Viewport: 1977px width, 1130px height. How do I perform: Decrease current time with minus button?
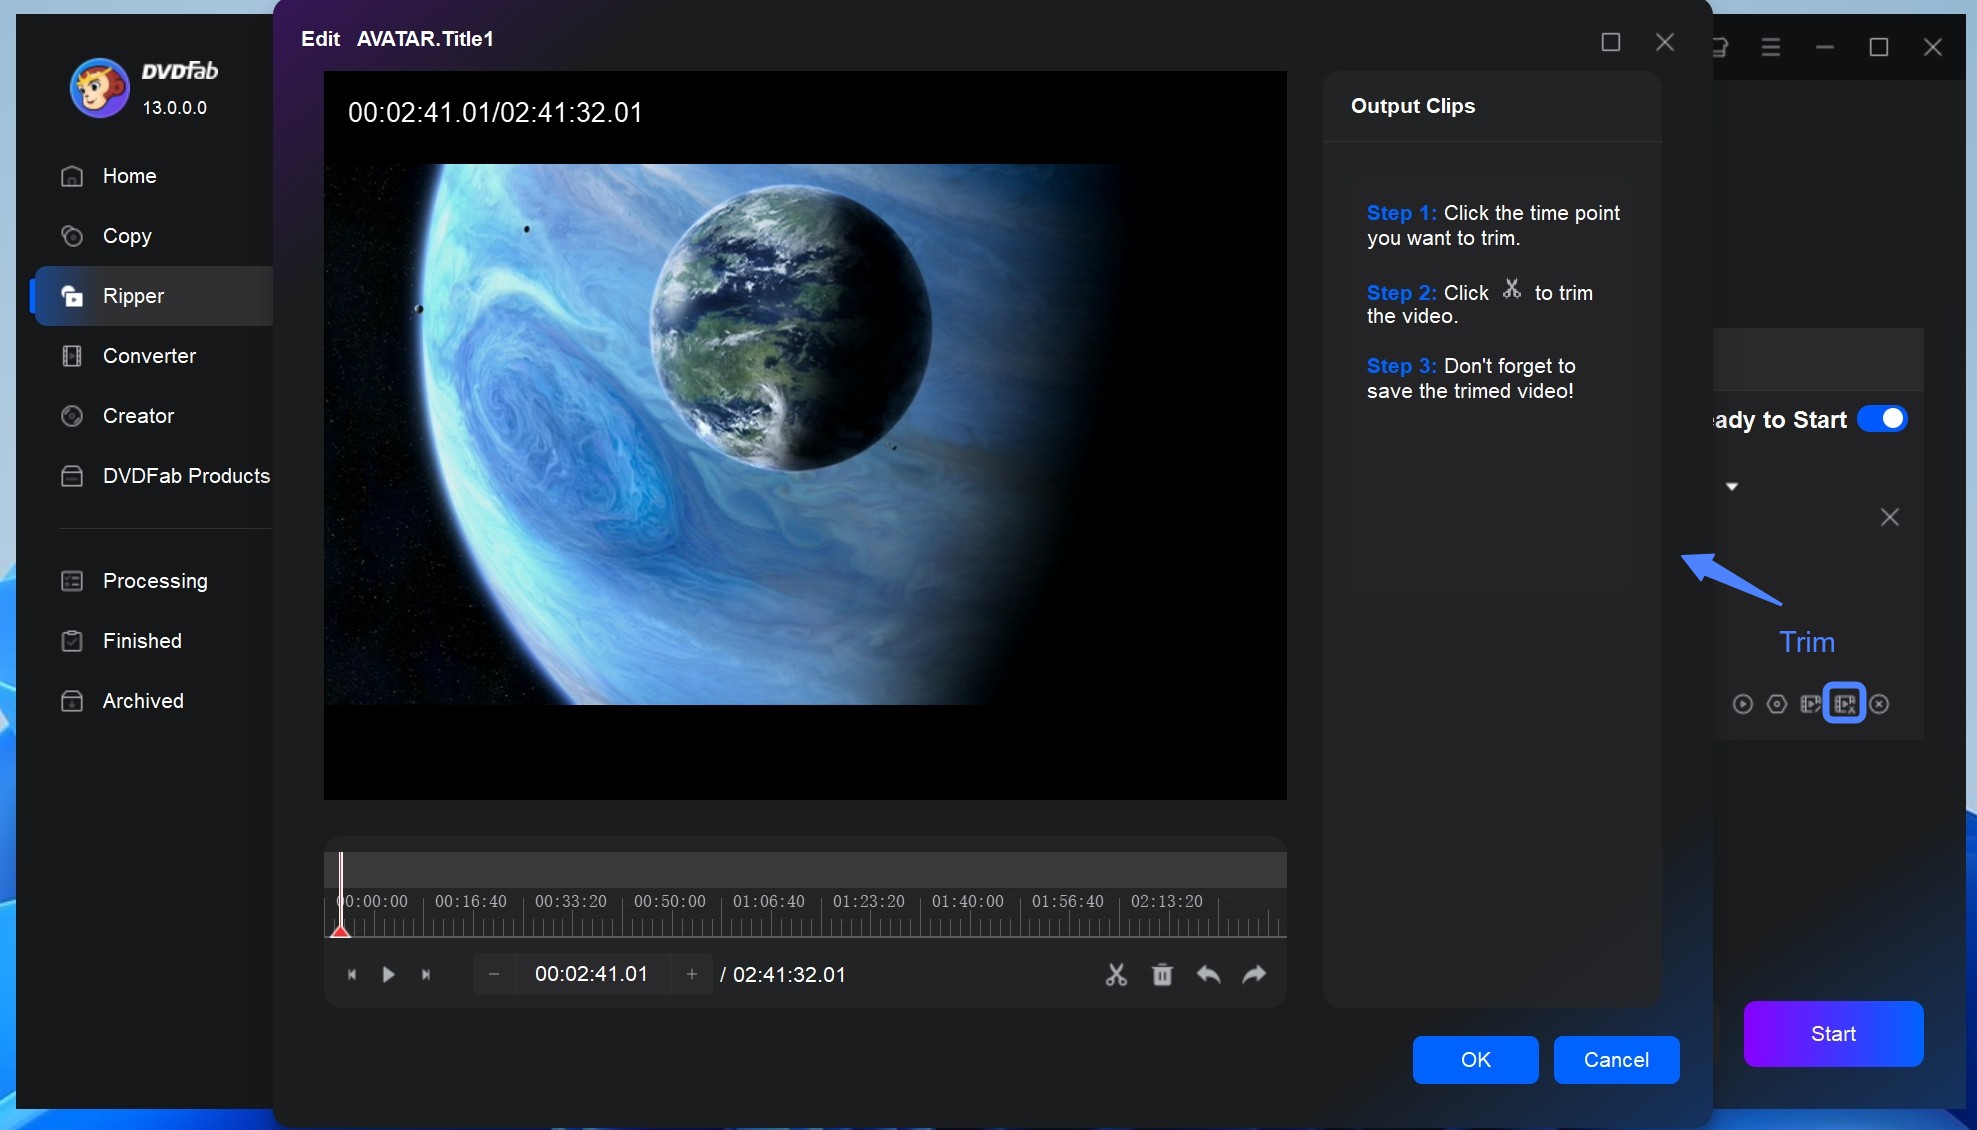tap(494, 974)
